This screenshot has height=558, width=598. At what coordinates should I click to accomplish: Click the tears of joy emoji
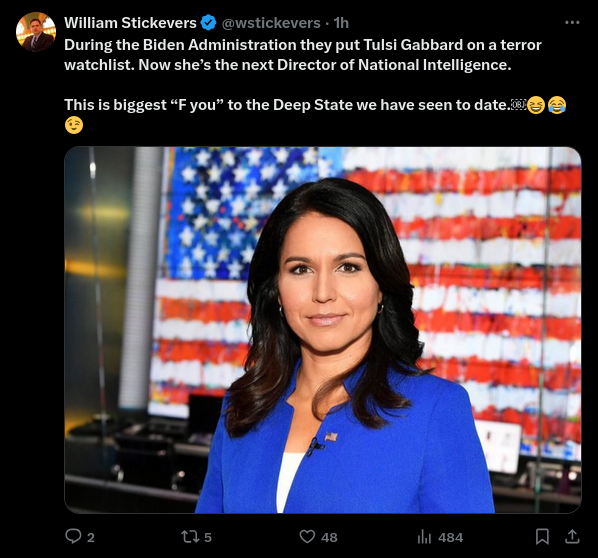pos(557,105)
